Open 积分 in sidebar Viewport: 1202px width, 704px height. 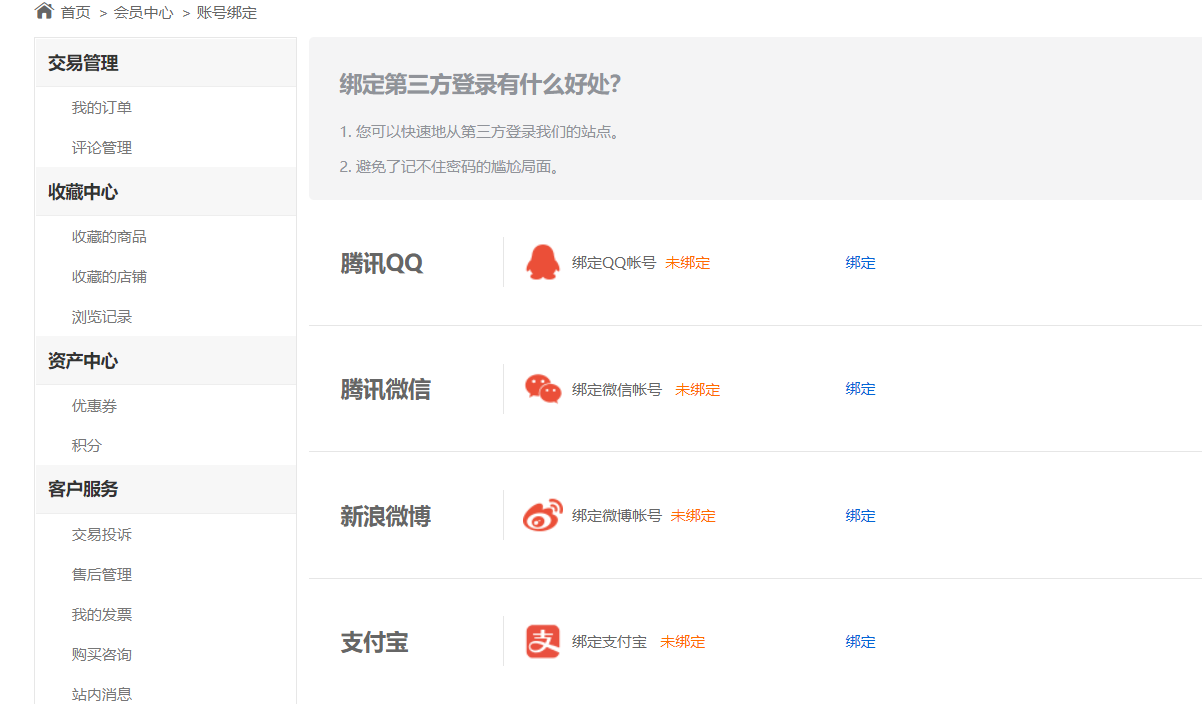tap(86, 446)
